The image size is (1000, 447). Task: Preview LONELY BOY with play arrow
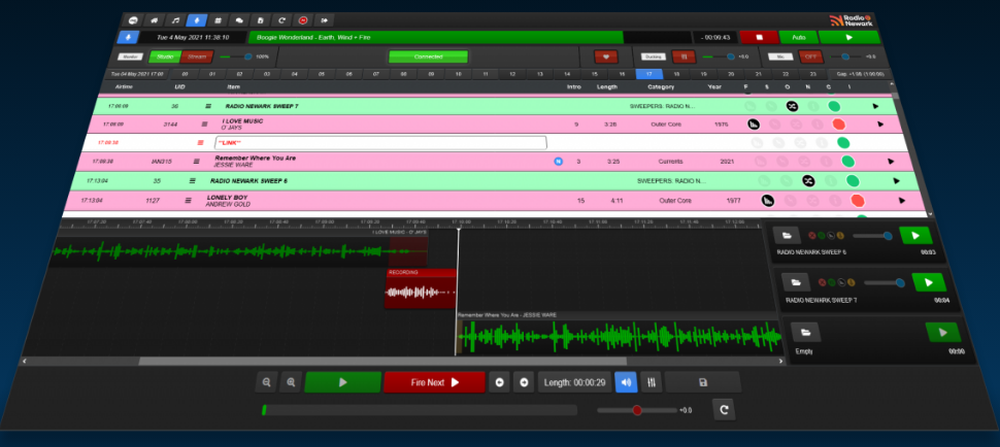[902, 201]
